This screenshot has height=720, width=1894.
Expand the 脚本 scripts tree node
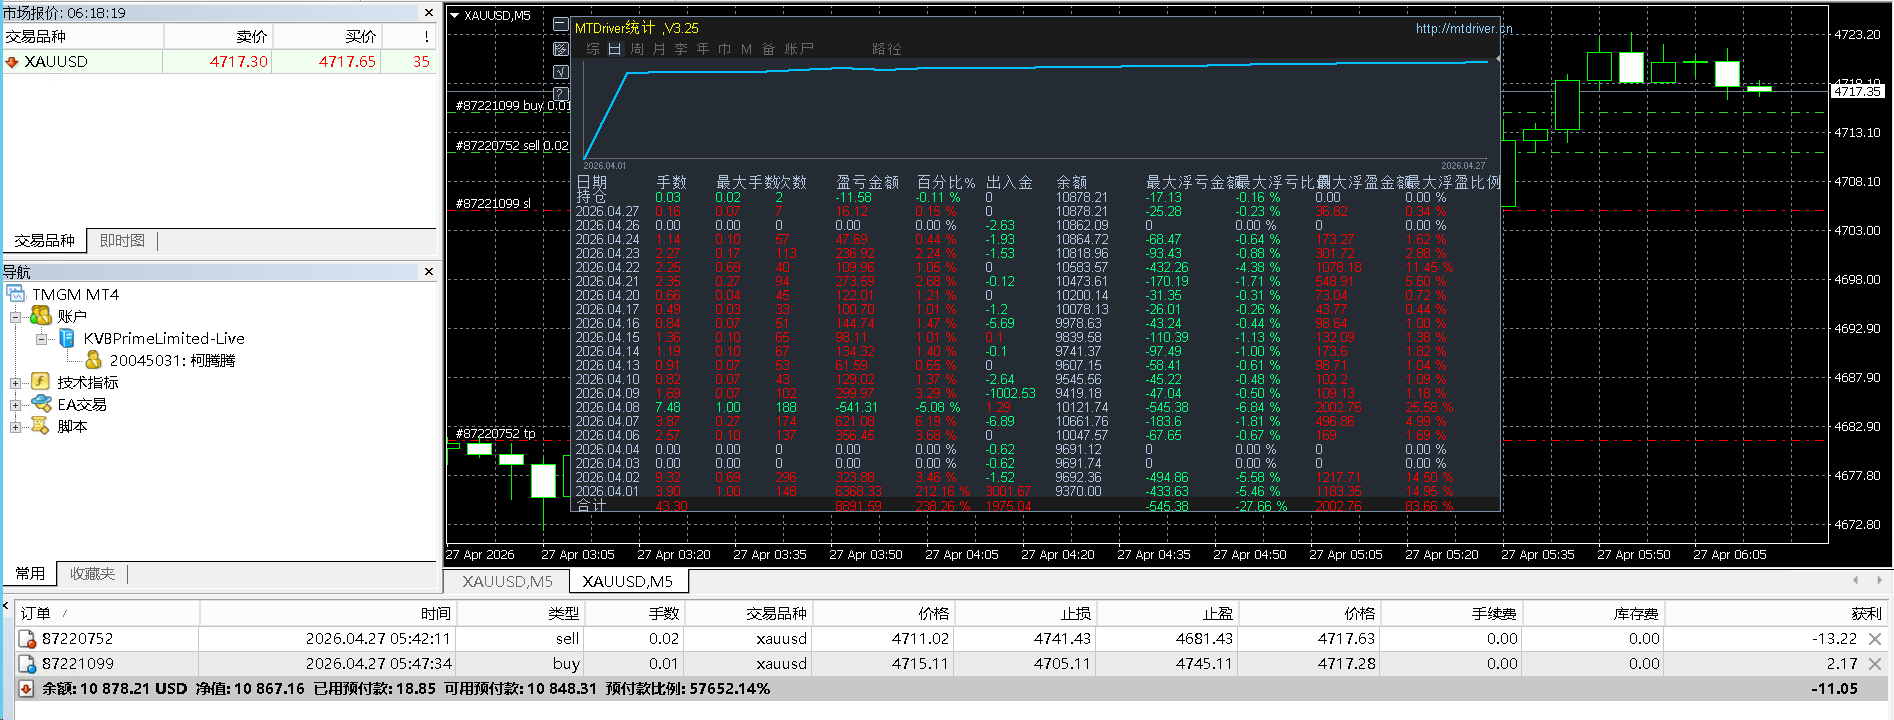pos(15,427)
